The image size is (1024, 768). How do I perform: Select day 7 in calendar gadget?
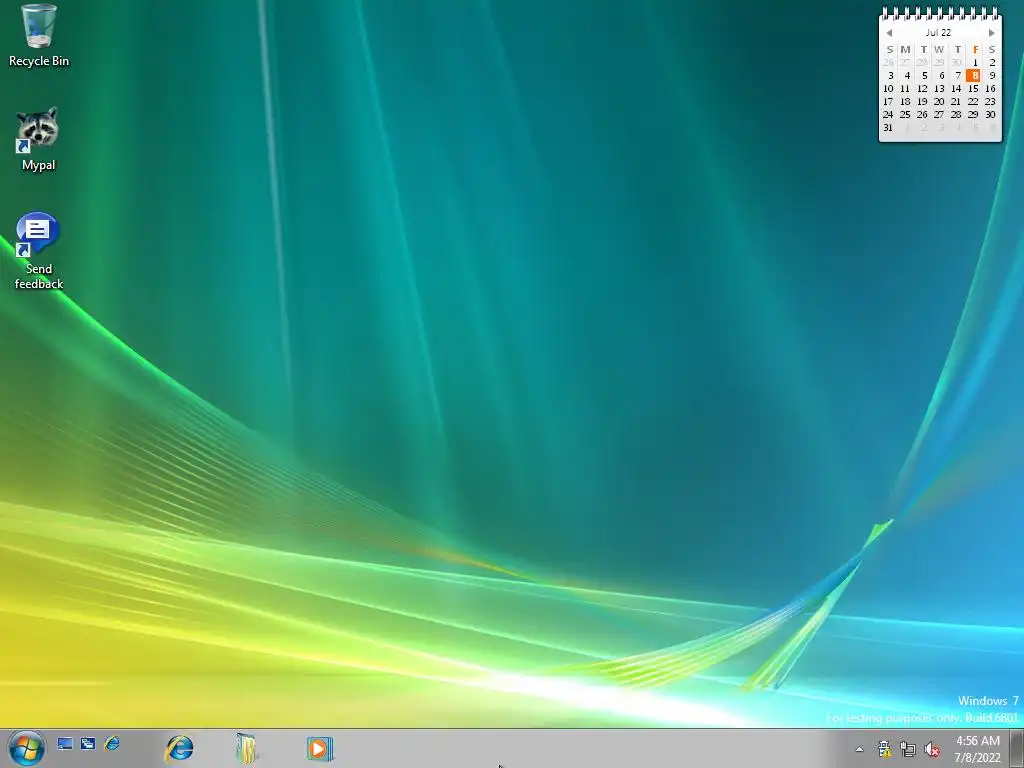pyautogui.click(x=958, y=76)
